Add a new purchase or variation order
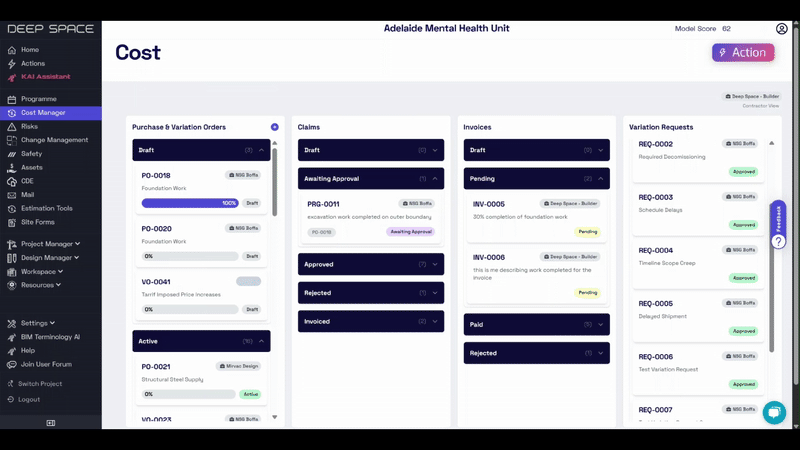The image size is (800, 450). tap(274, 127)
